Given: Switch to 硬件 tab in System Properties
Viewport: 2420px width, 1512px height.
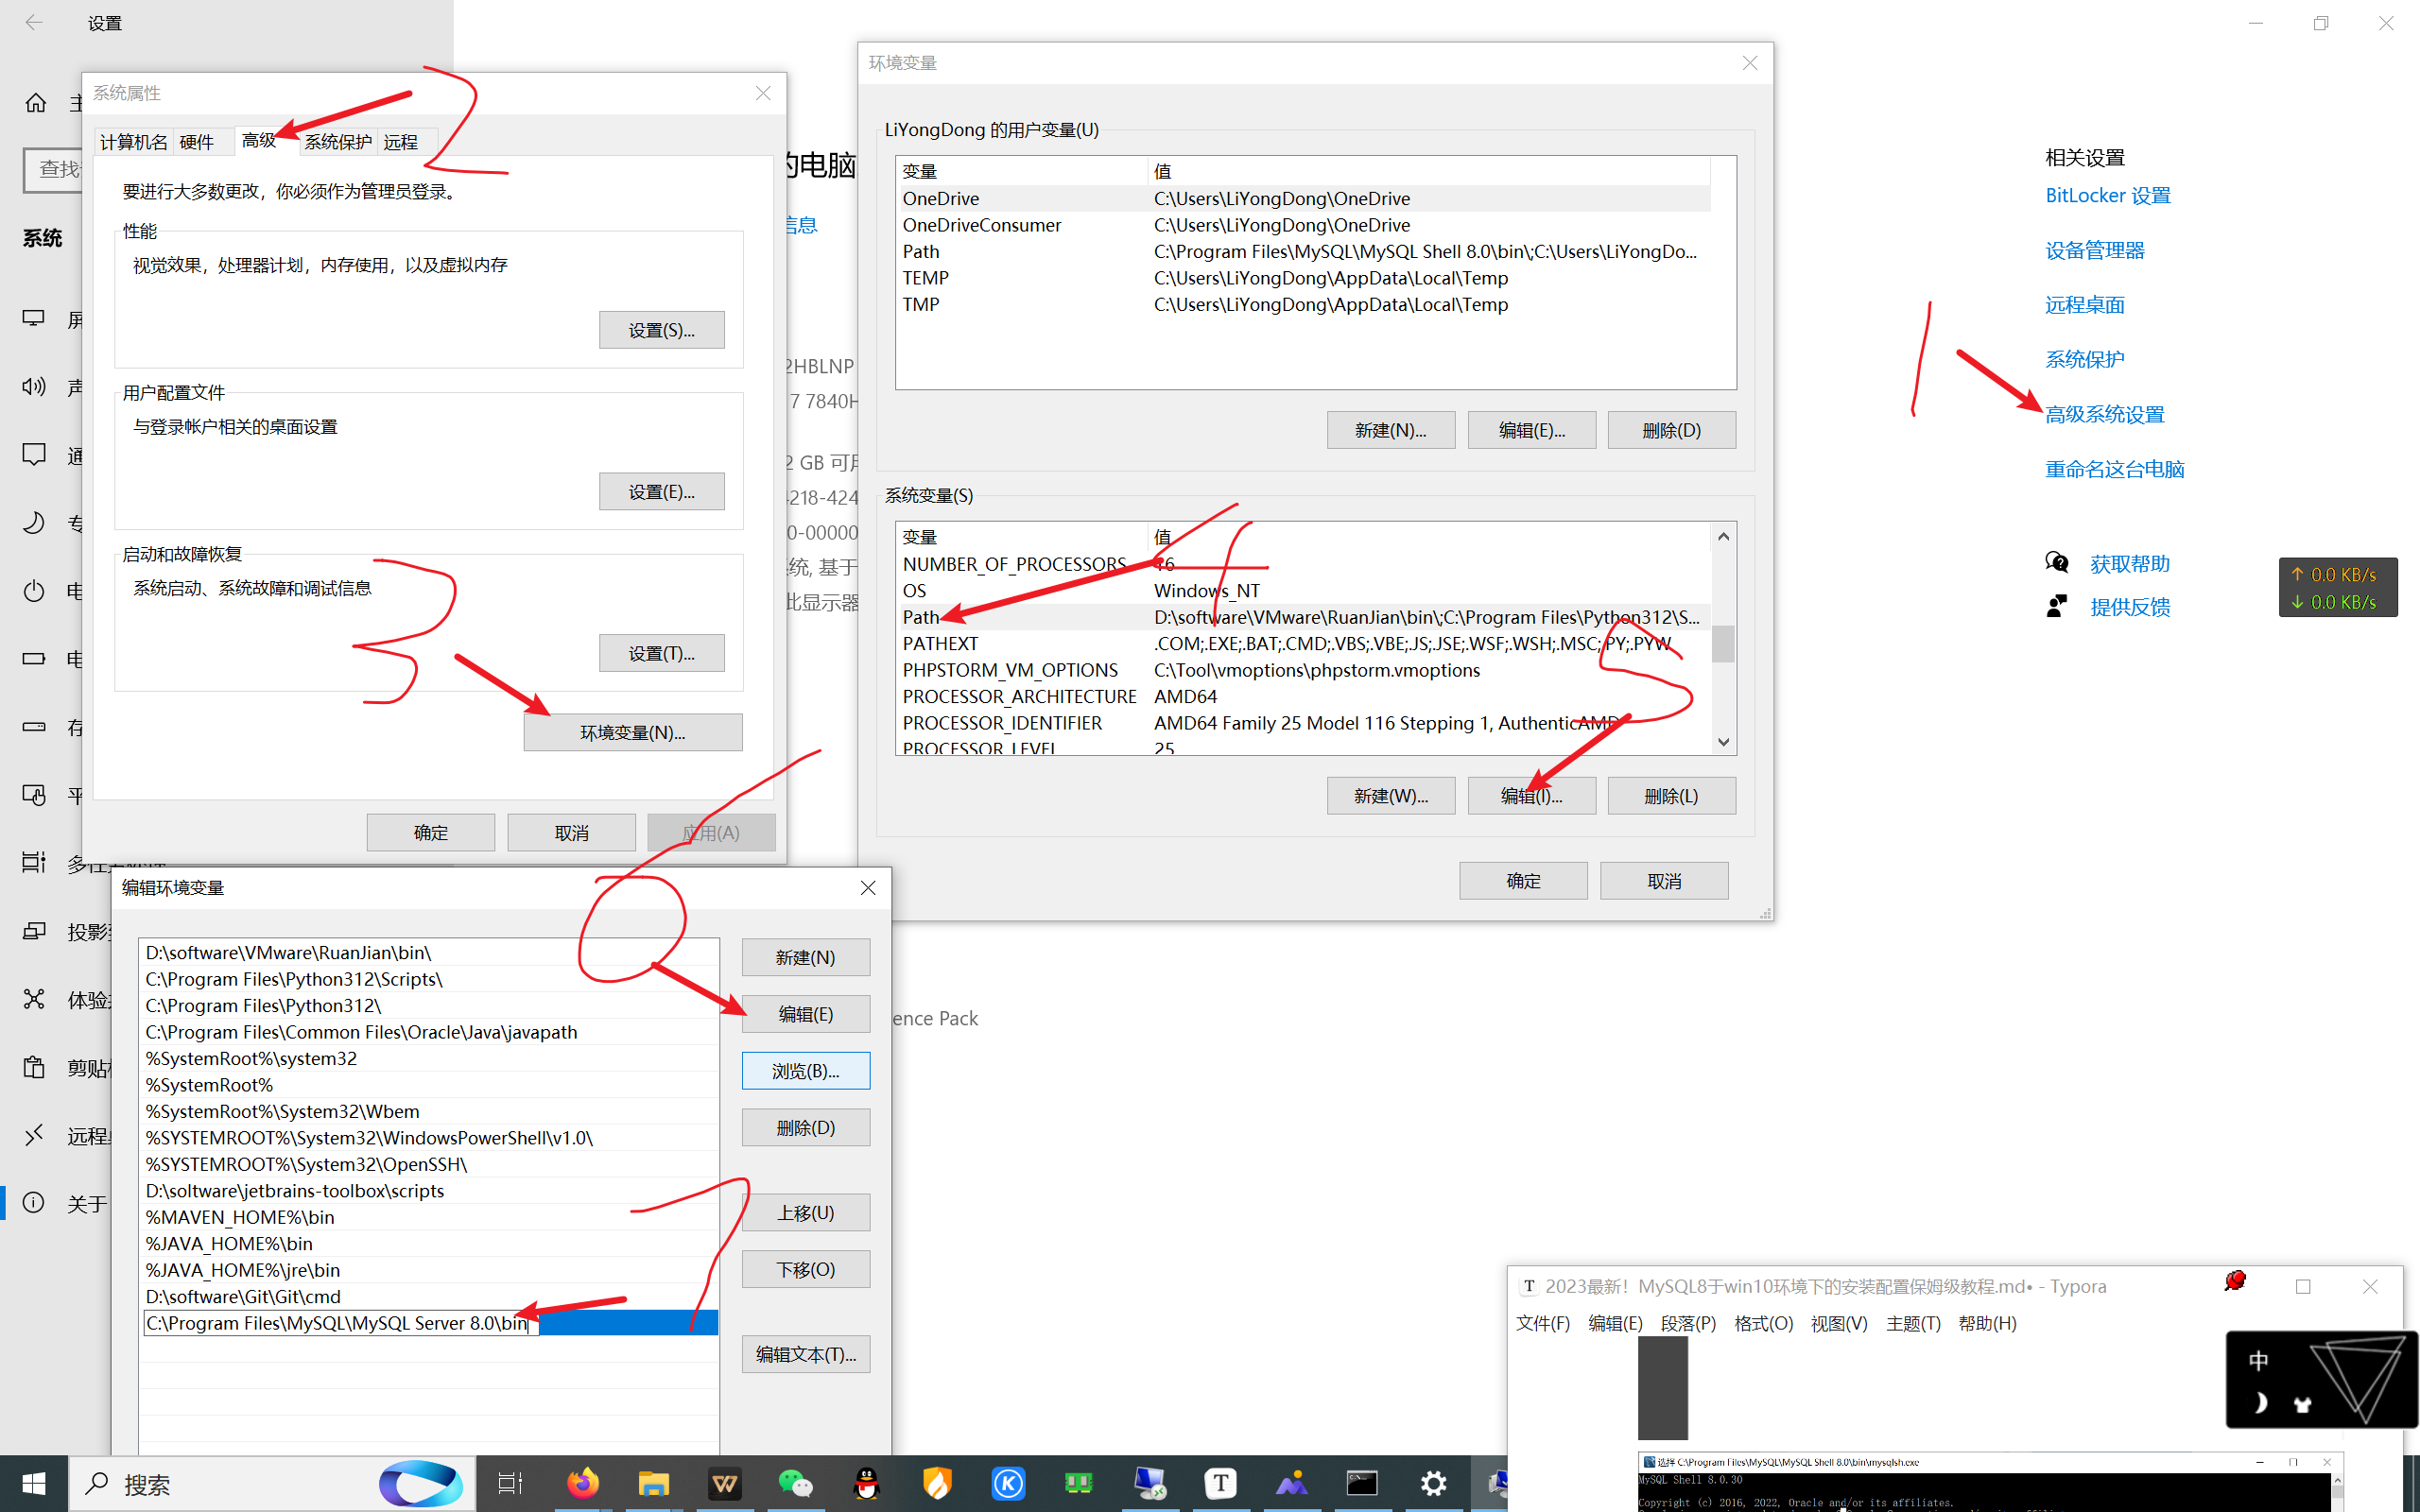Looking at the screenshot, I should [197, 142].
